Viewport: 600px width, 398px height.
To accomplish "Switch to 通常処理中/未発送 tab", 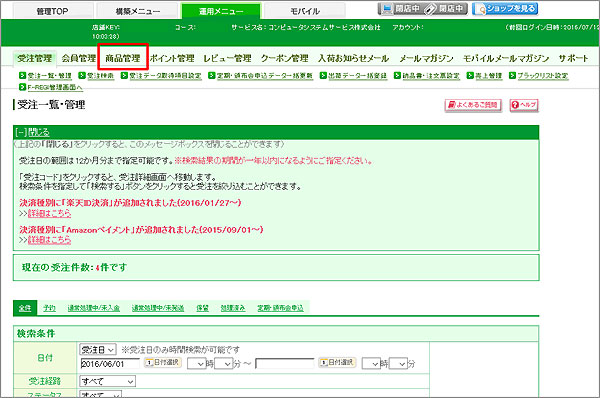I will (158, 308).
